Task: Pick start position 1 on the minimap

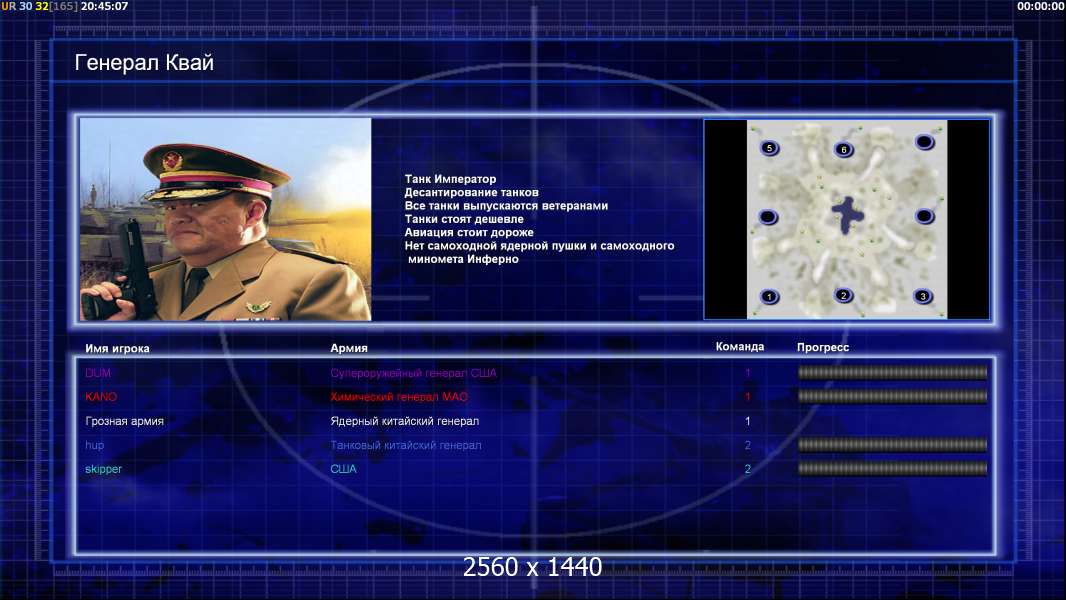Action: pyautogui.click(x=769, y=296)
